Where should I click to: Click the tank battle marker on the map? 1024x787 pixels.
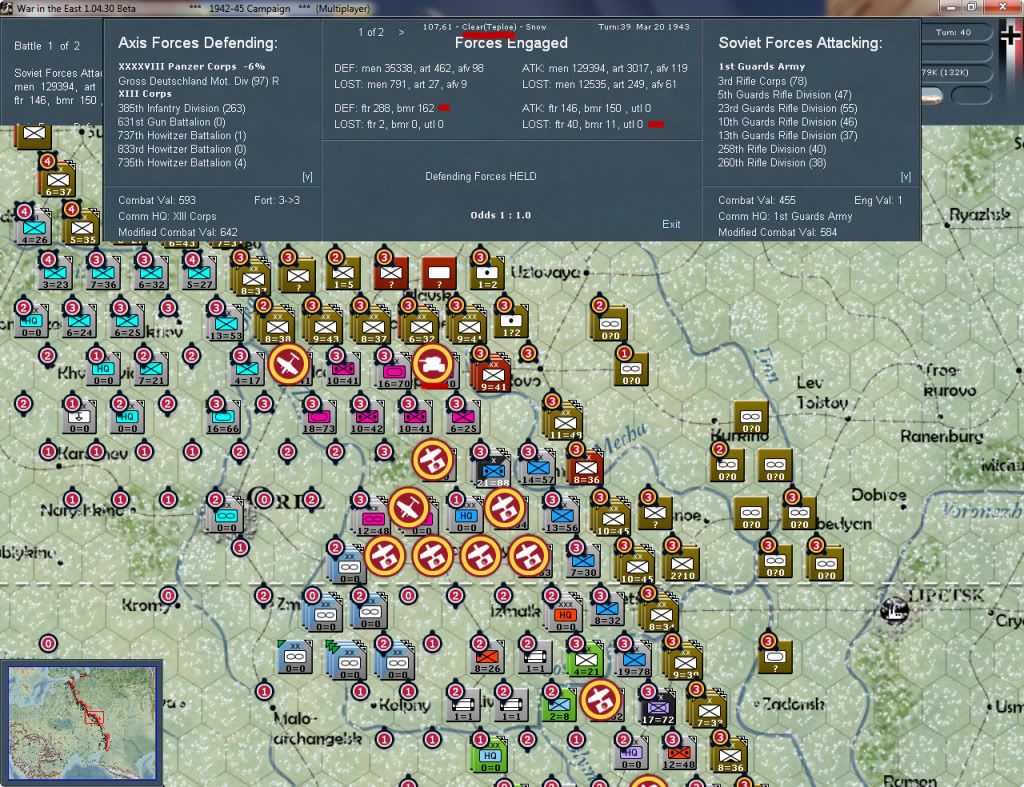(x=432, y=365)
